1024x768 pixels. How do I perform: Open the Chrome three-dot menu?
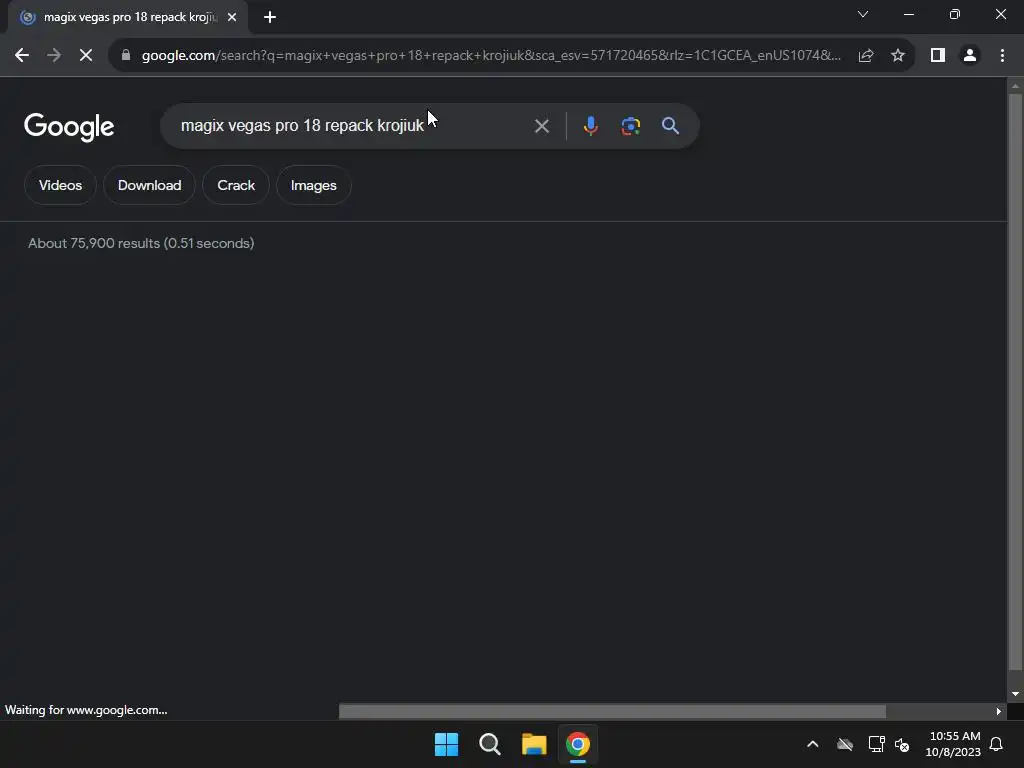point(1002,56)
